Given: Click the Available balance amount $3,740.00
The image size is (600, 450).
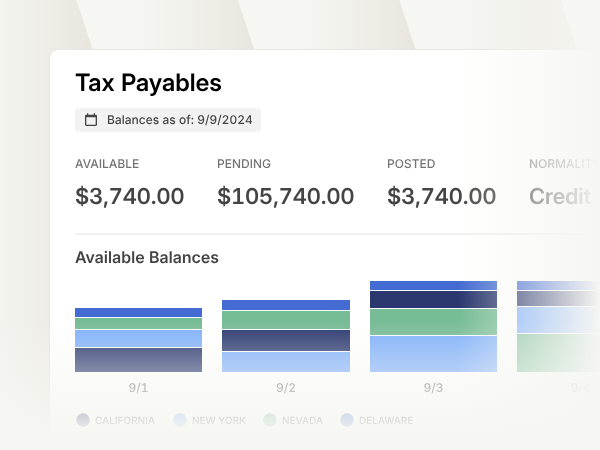Looking at the screenshot, I should click(130, 196).
